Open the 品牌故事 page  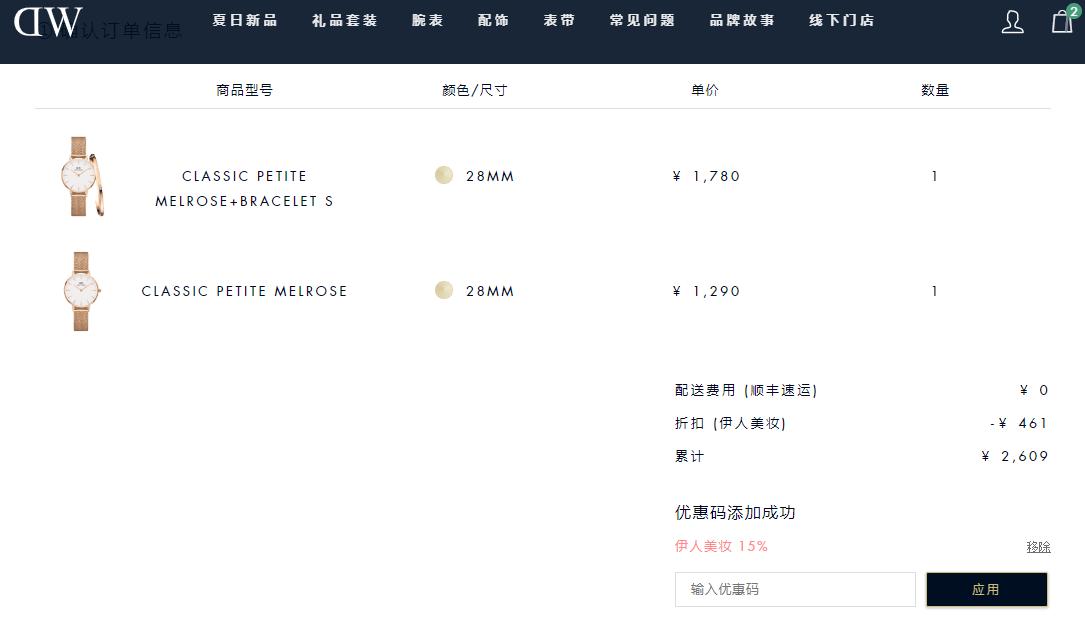[741, 20]
